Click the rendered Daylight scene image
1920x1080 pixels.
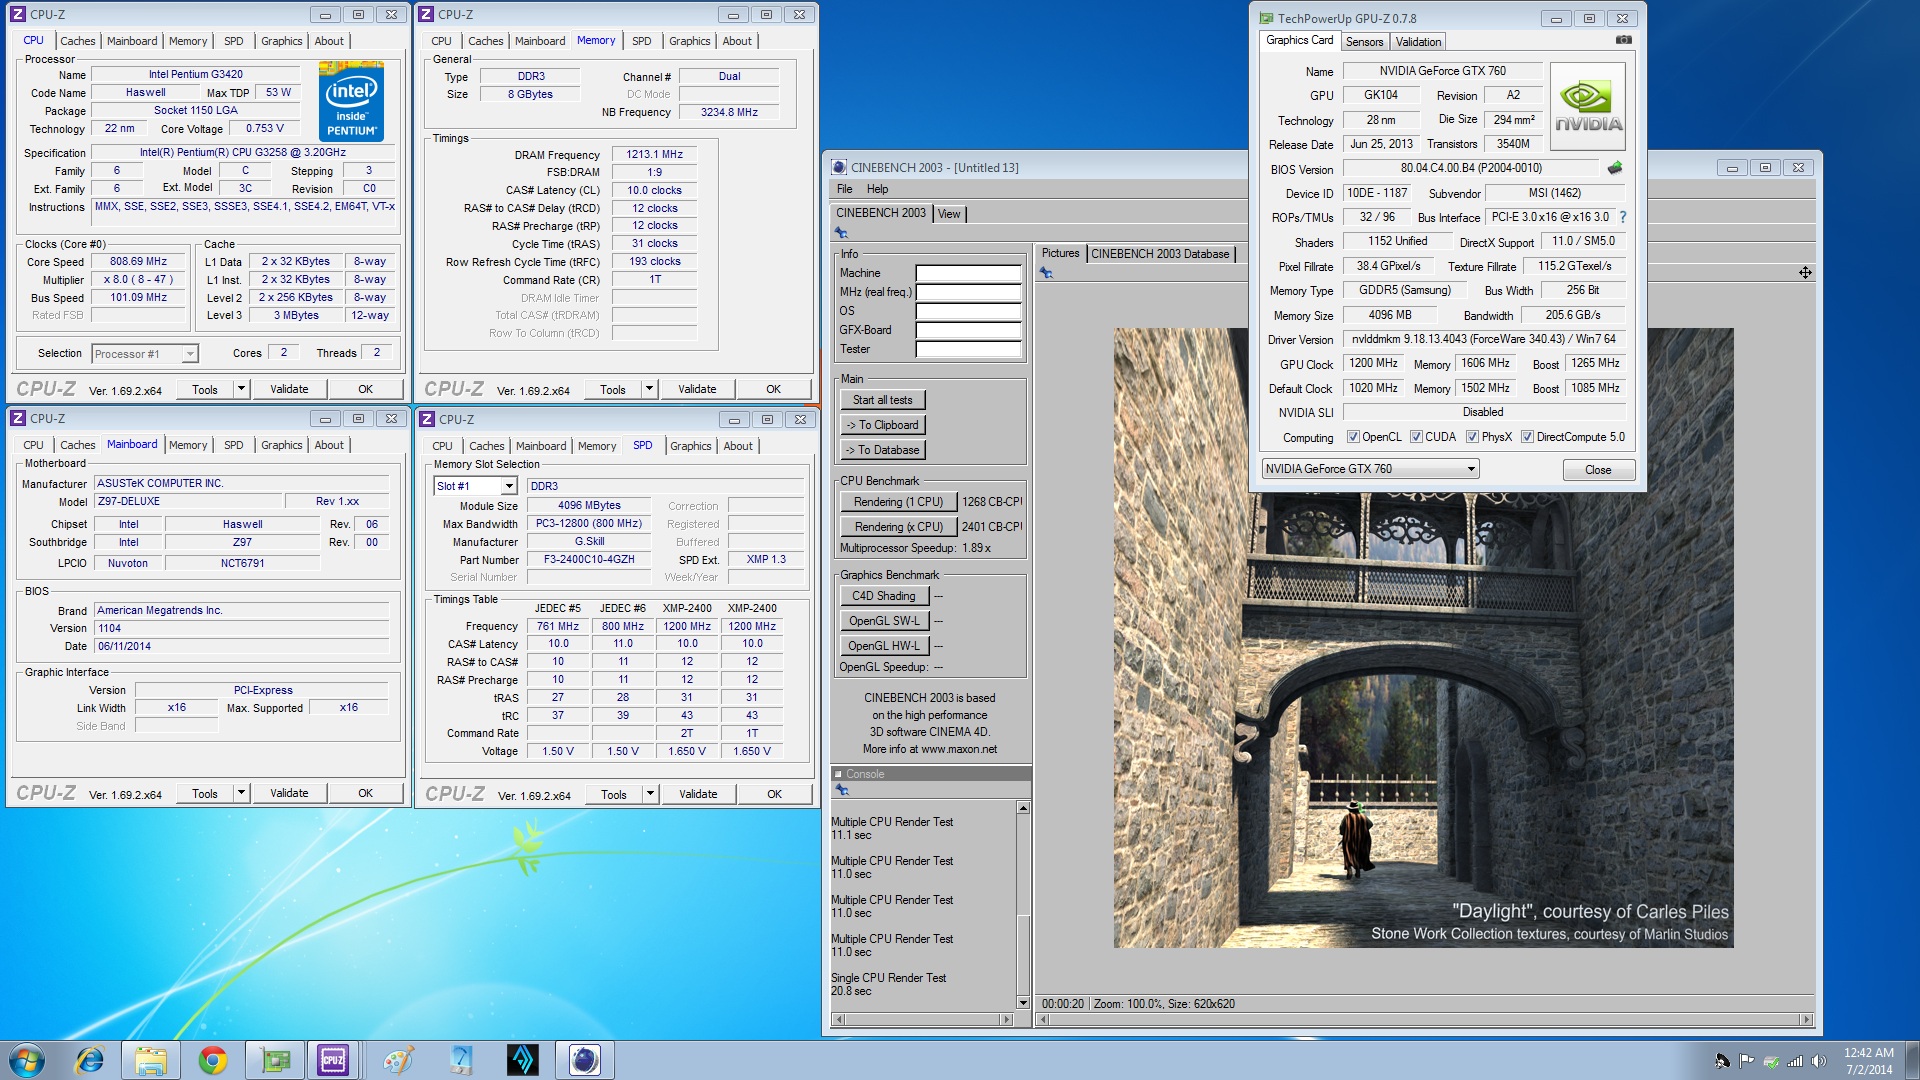(x=1423, y=638)
